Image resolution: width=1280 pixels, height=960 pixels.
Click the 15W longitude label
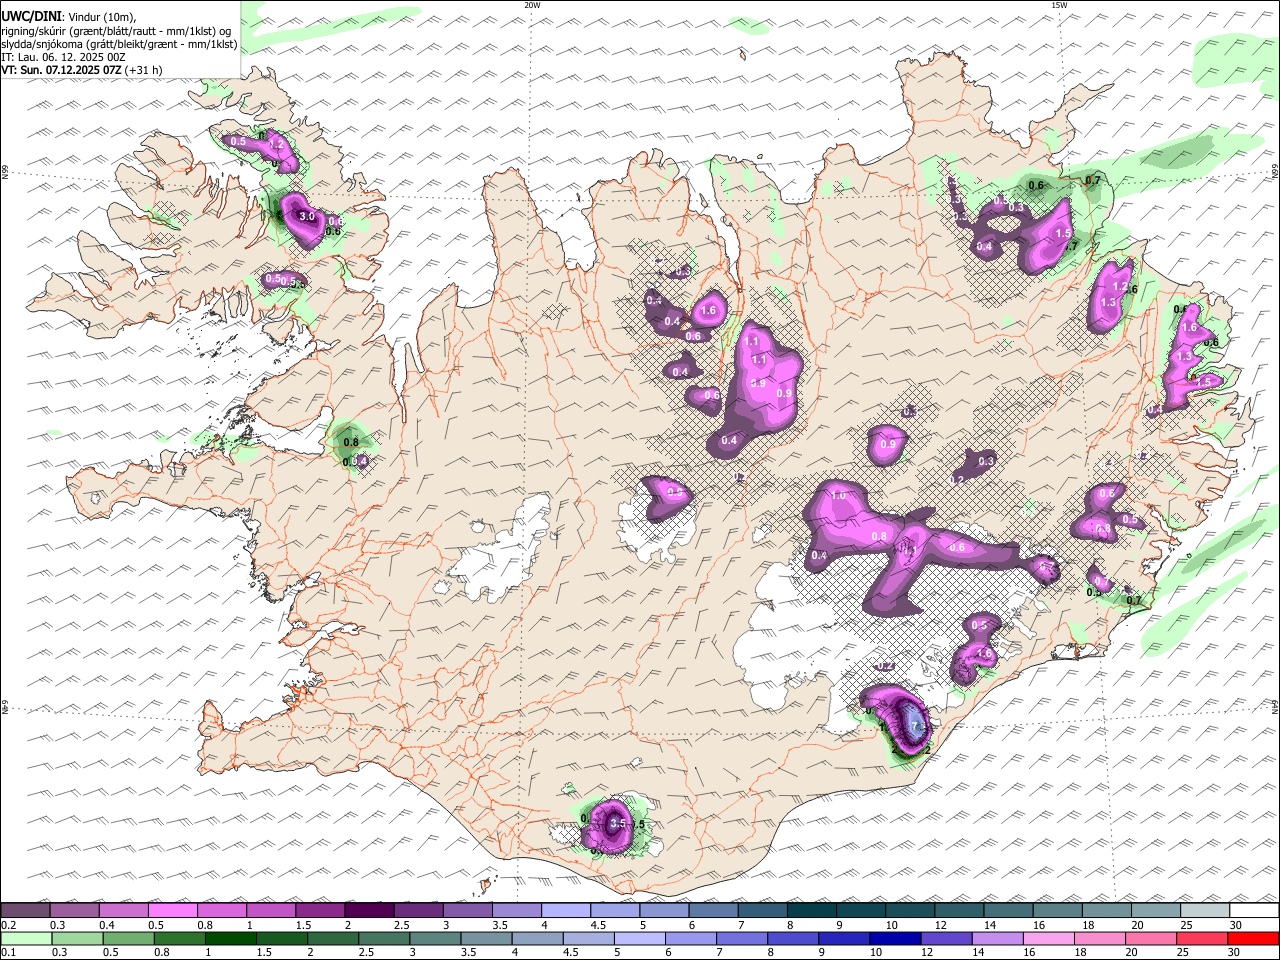pyautogui.click(x=1059, y=5)
